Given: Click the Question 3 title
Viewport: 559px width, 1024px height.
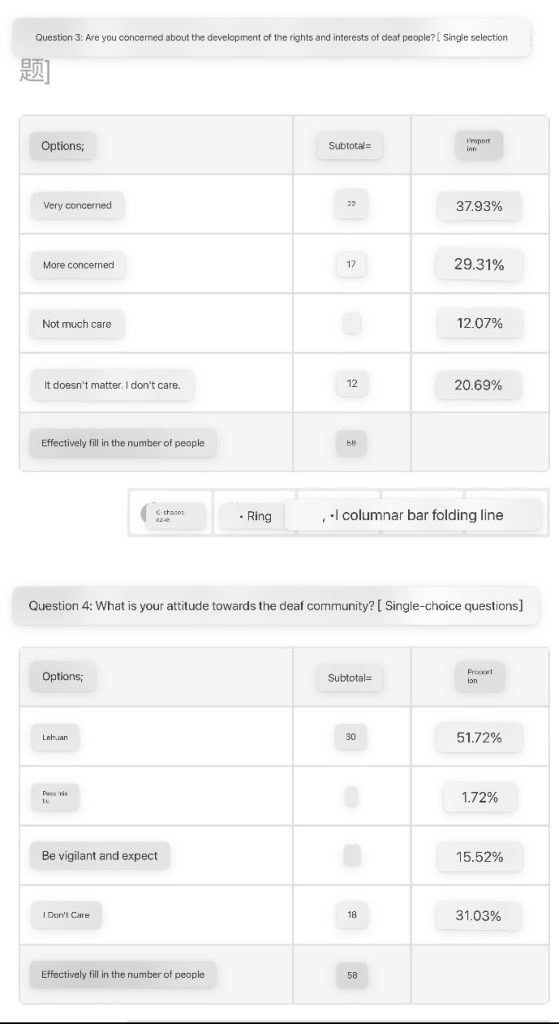Looking at the screenshot, I should [271, 37].
